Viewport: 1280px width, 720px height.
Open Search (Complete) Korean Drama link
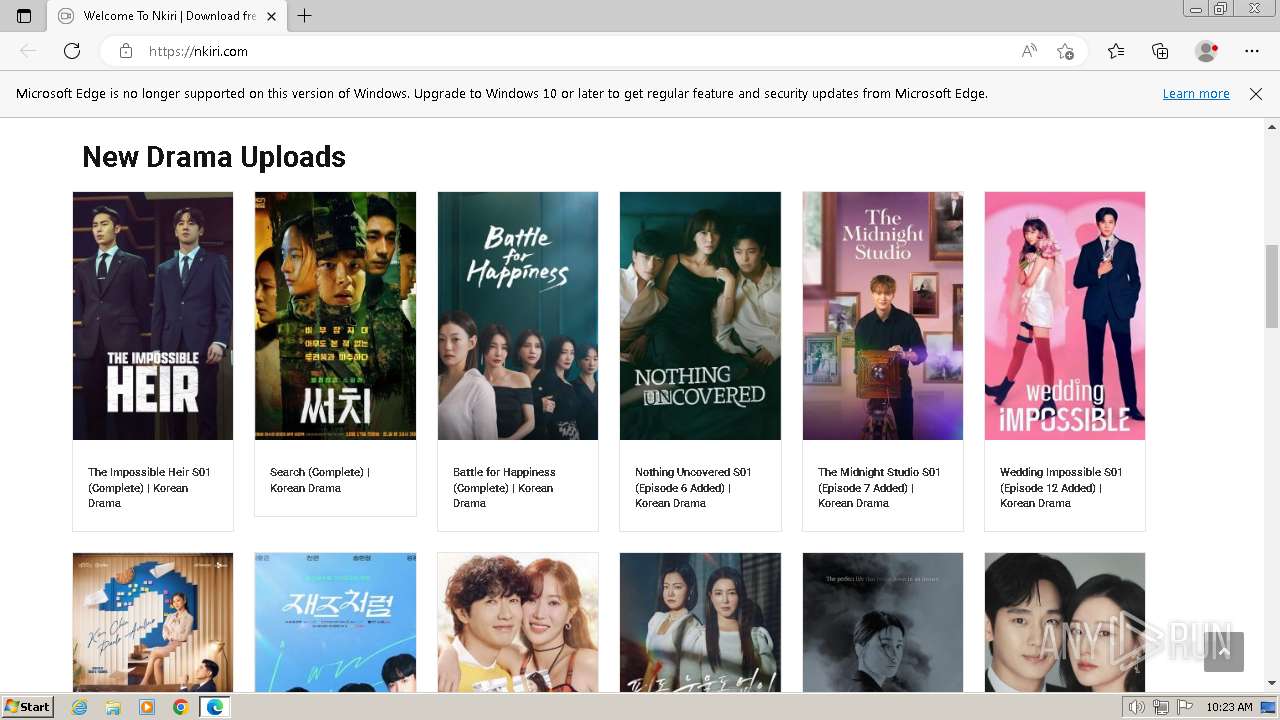(x=320, y=480)
